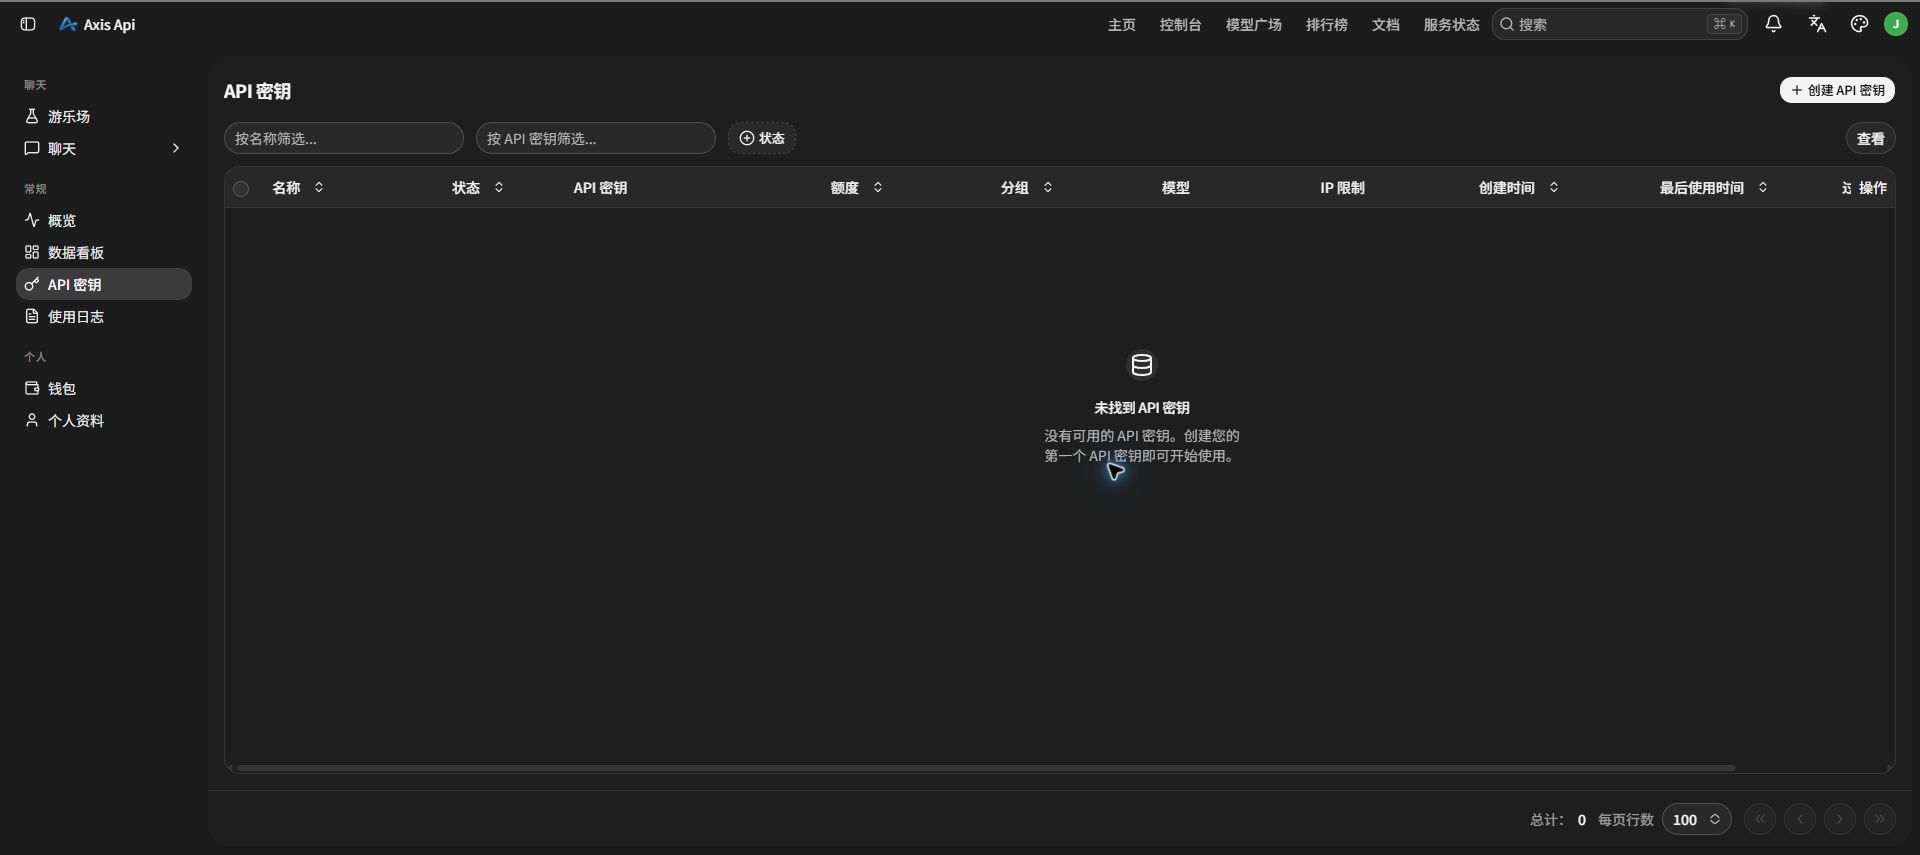Select API 密钥 in the sidebar
This screenshot has height=855, width=1920.
click(x=104, y=284)
